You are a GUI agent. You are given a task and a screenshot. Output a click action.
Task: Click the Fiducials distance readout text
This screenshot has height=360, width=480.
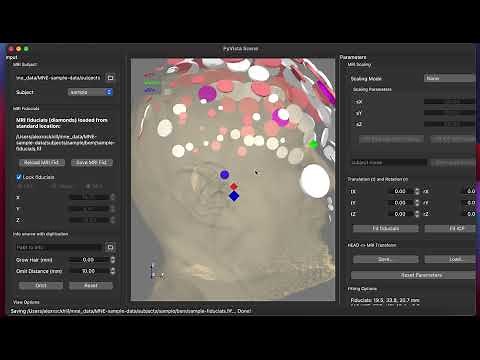[x=385, y=300]
